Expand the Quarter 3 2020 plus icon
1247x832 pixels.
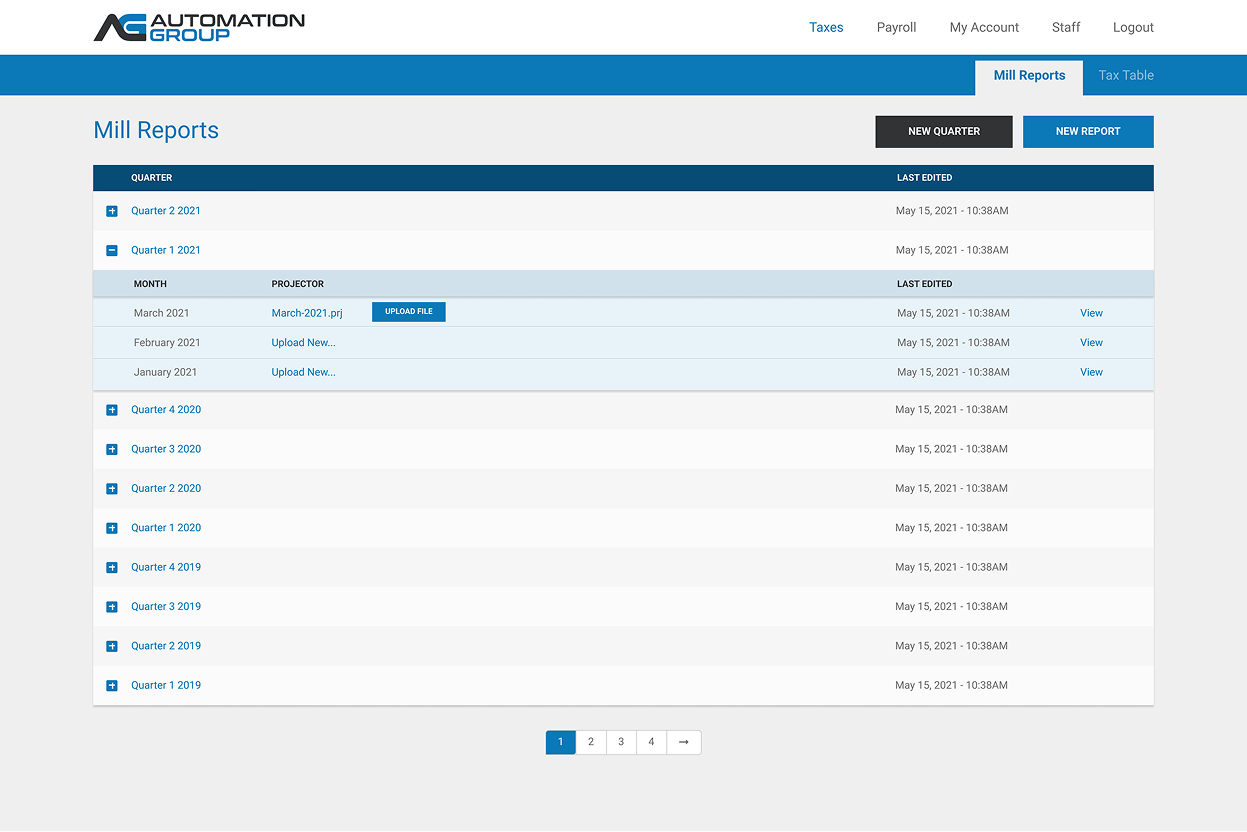point(112,449)
